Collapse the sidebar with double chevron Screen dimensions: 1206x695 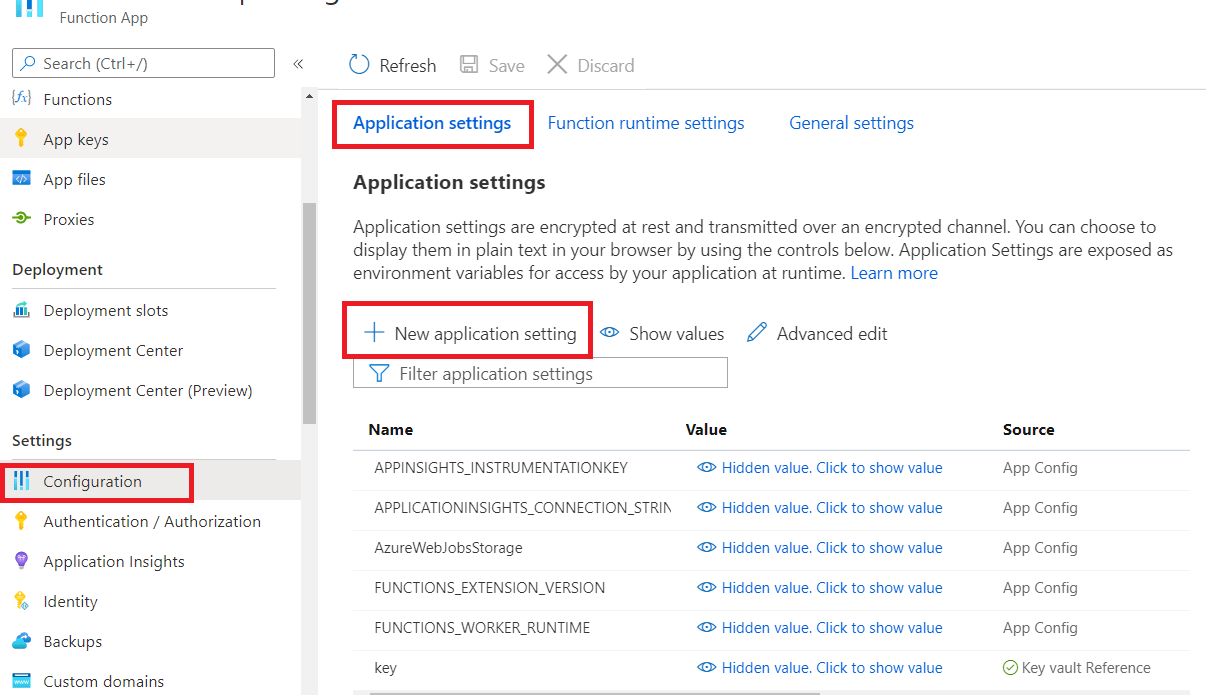coord(298,64)
